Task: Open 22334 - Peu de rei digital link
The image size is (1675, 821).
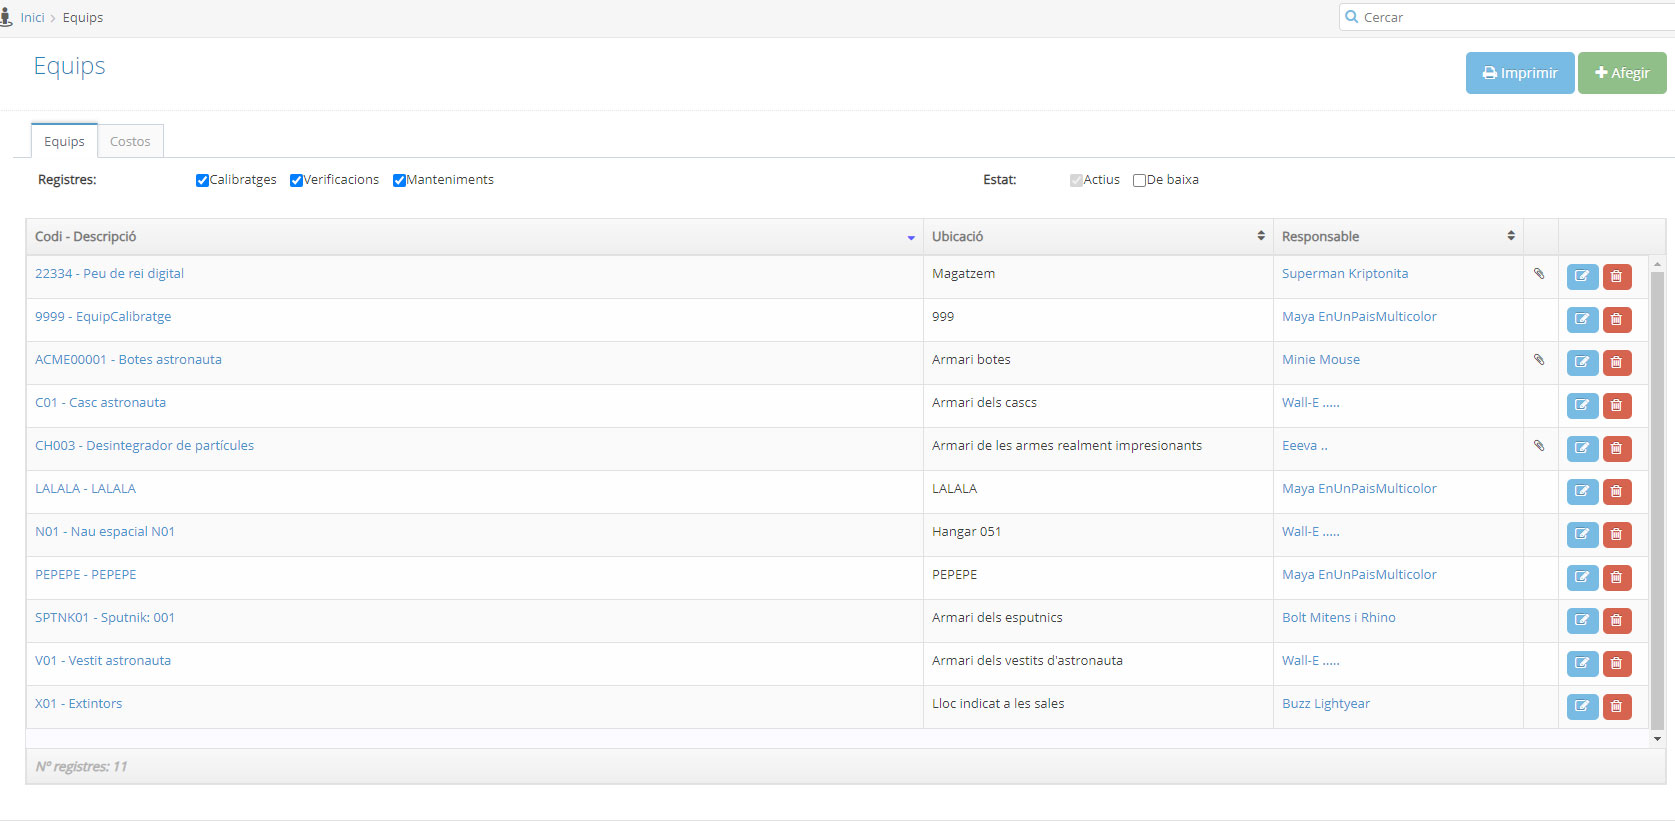Action: pyautogui.click(x=109, y=273)
